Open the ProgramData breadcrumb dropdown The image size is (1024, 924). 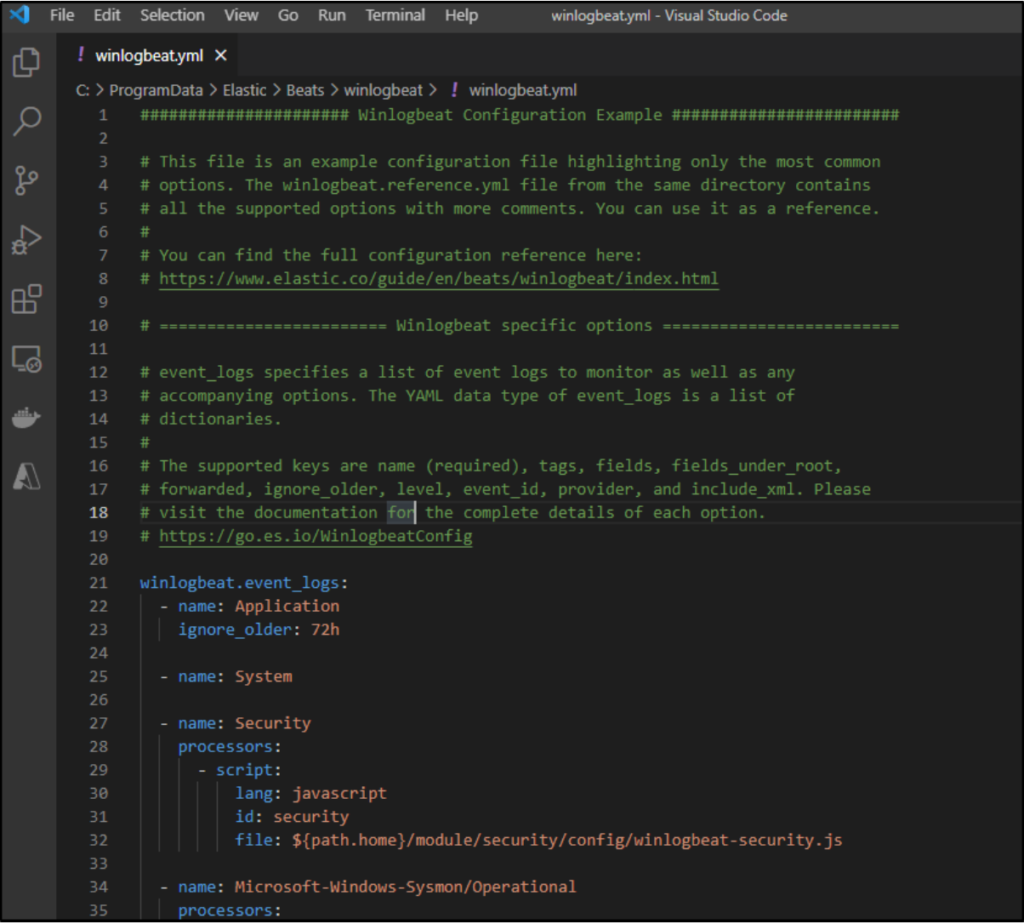156,90
